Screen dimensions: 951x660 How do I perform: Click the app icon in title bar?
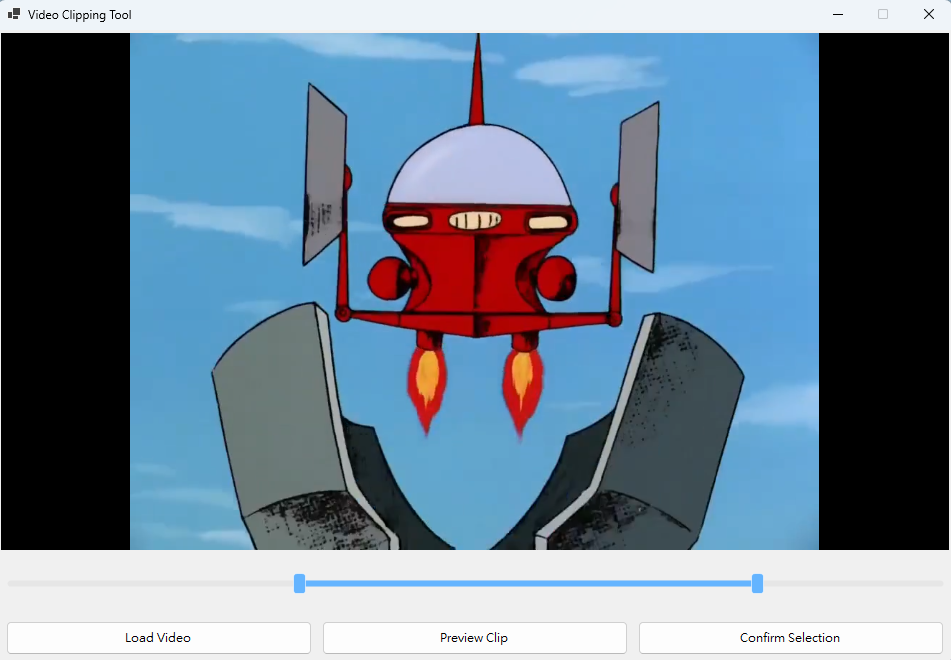[x=14, y=14]
